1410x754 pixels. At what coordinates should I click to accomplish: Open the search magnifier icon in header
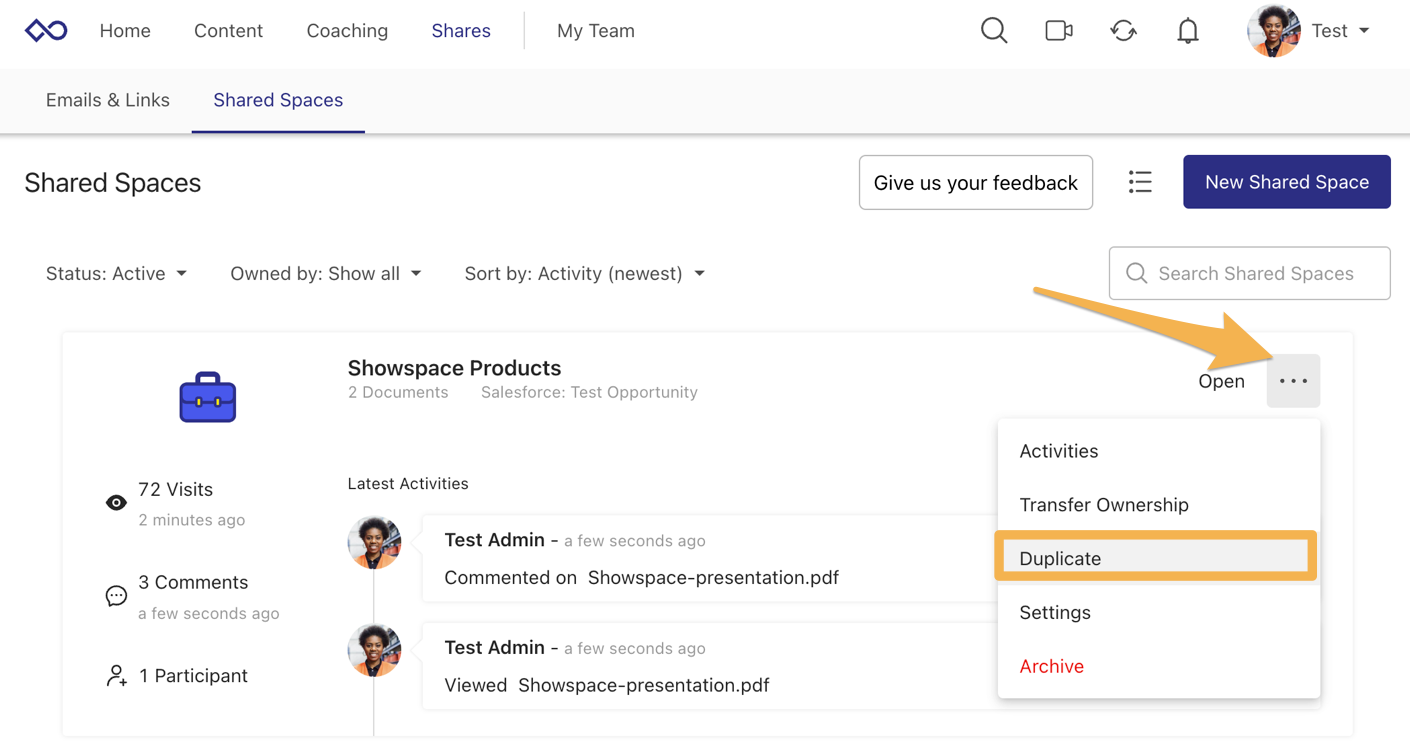pos(994,31)
